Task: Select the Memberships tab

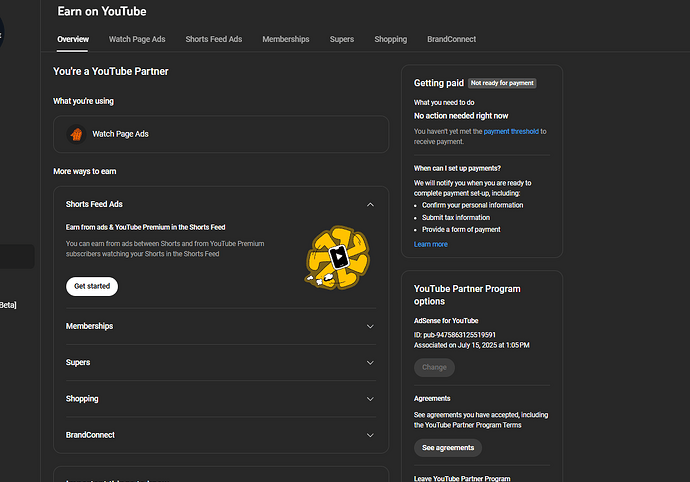Action: pyautogui.click(x=286, y=39)
